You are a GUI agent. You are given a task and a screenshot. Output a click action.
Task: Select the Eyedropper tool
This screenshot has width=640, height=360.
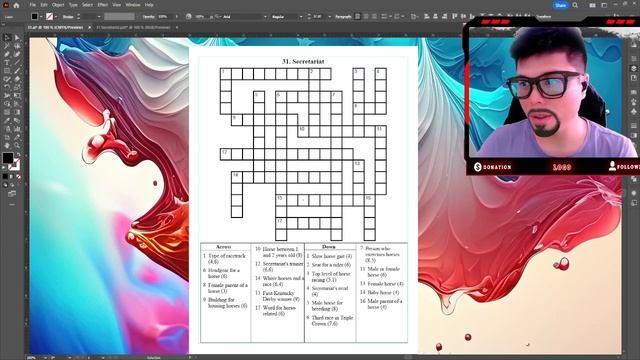pyautogui.click(x=7, y=120)
